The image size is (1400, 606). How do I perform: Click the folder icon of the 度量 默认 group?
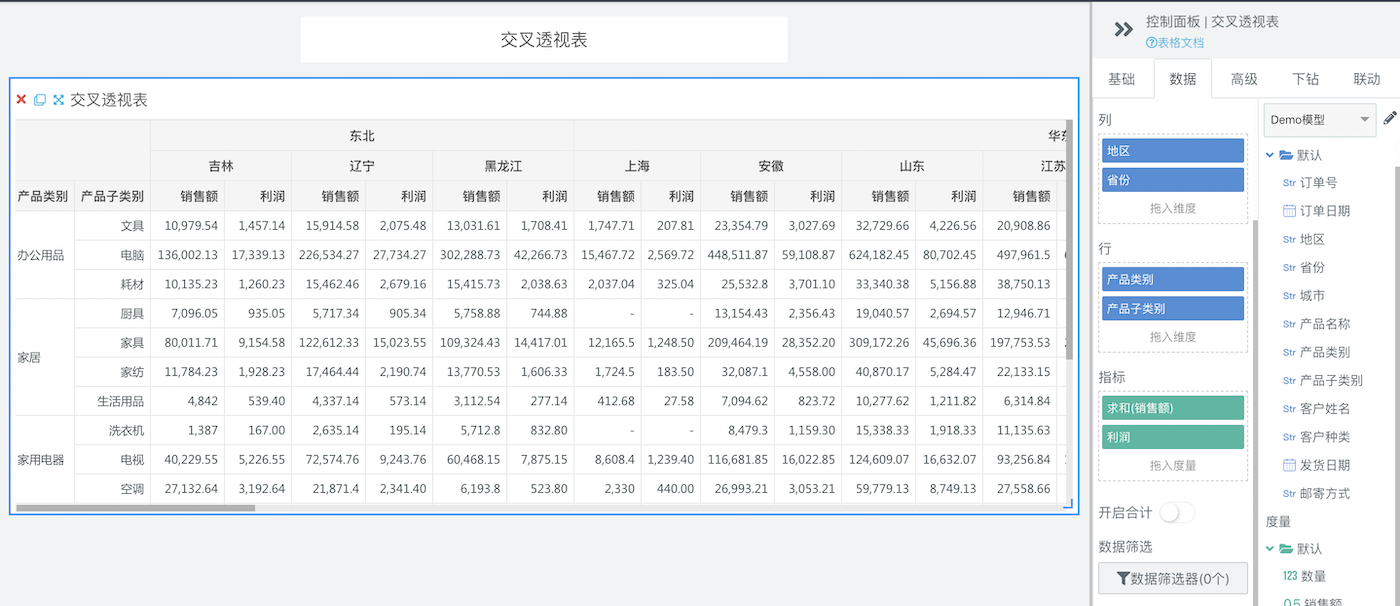pyautogui.click(x=1286, y=549)
